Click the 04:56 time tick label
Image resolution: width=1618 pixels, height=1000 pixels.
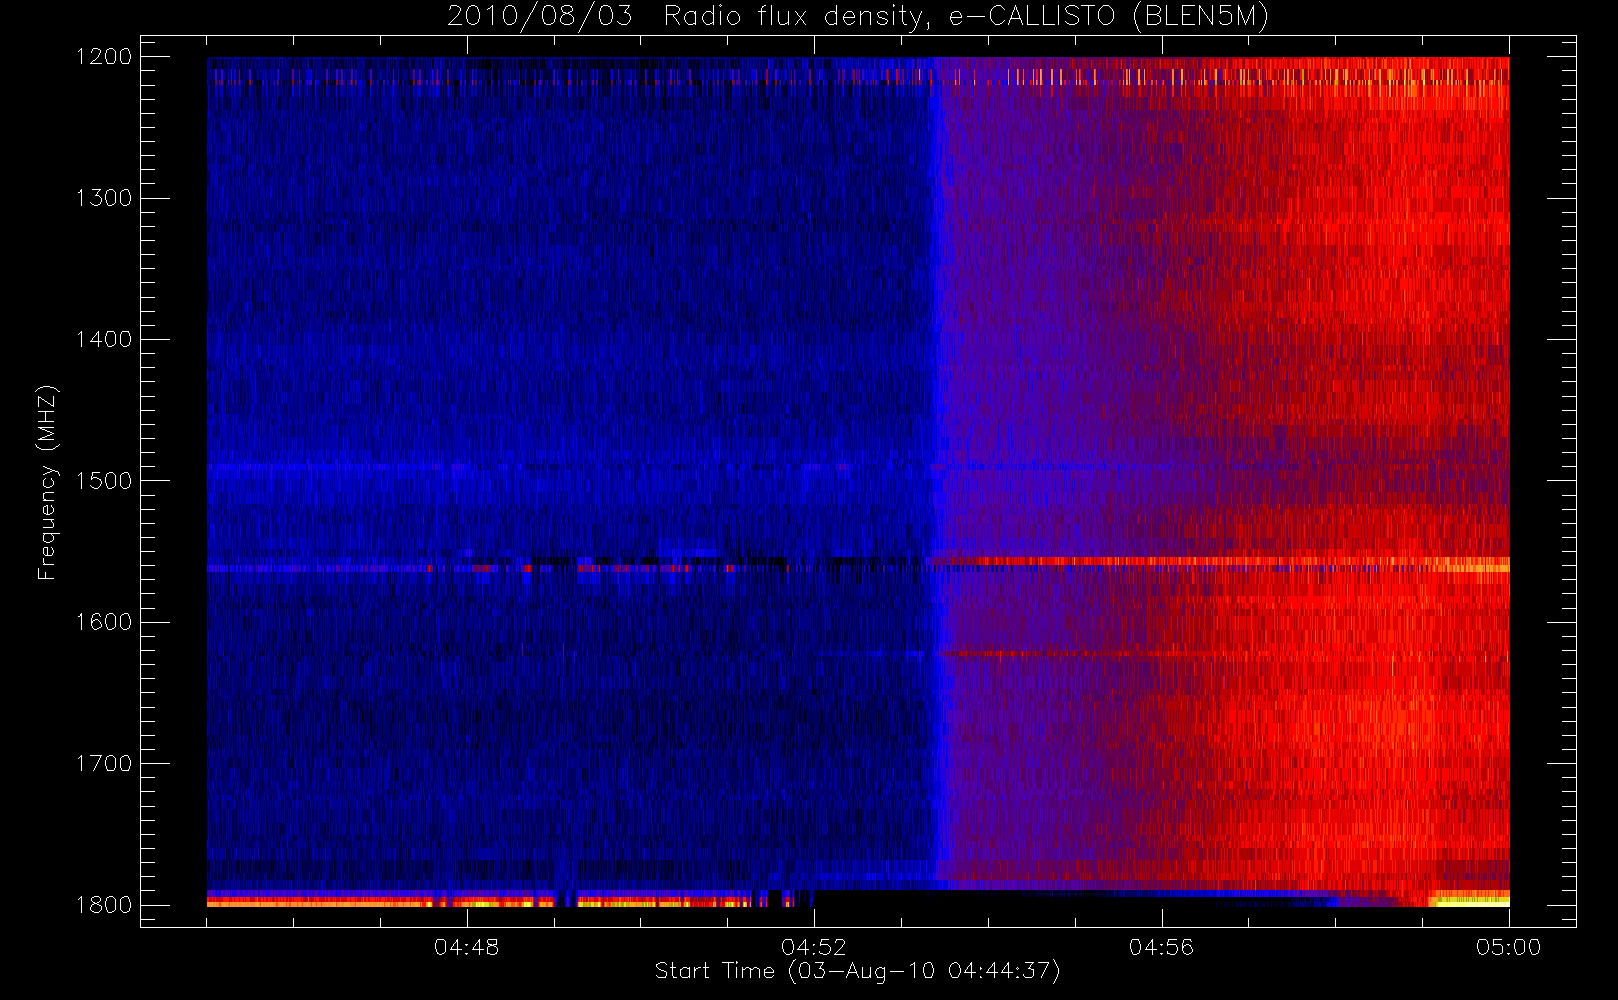click(1161, 947)
